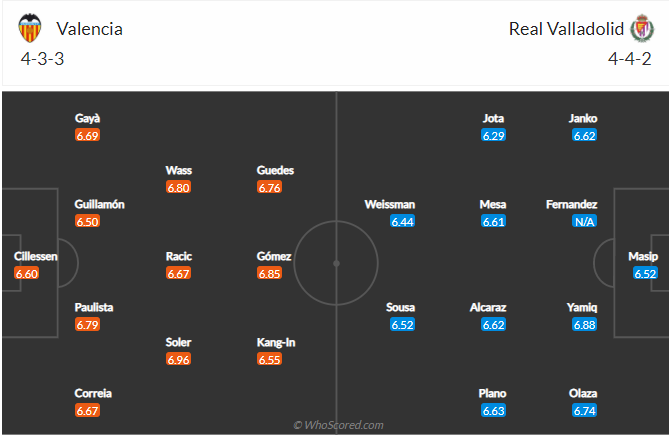Click the WhoScored.com watermark
The width and height of the screenshot is (669, 435).
(338, 425)
